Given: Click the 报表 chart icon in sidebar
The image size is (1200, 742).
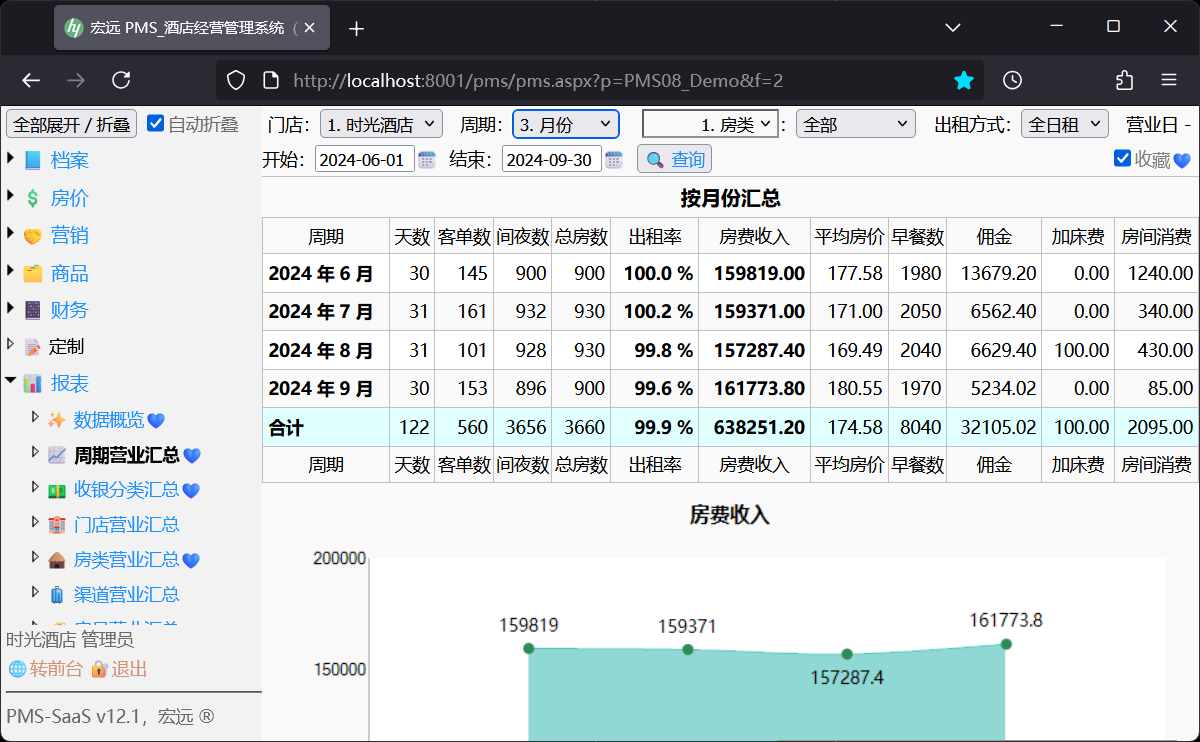Looking at the screenshot, I should click(x=33, y=384).
